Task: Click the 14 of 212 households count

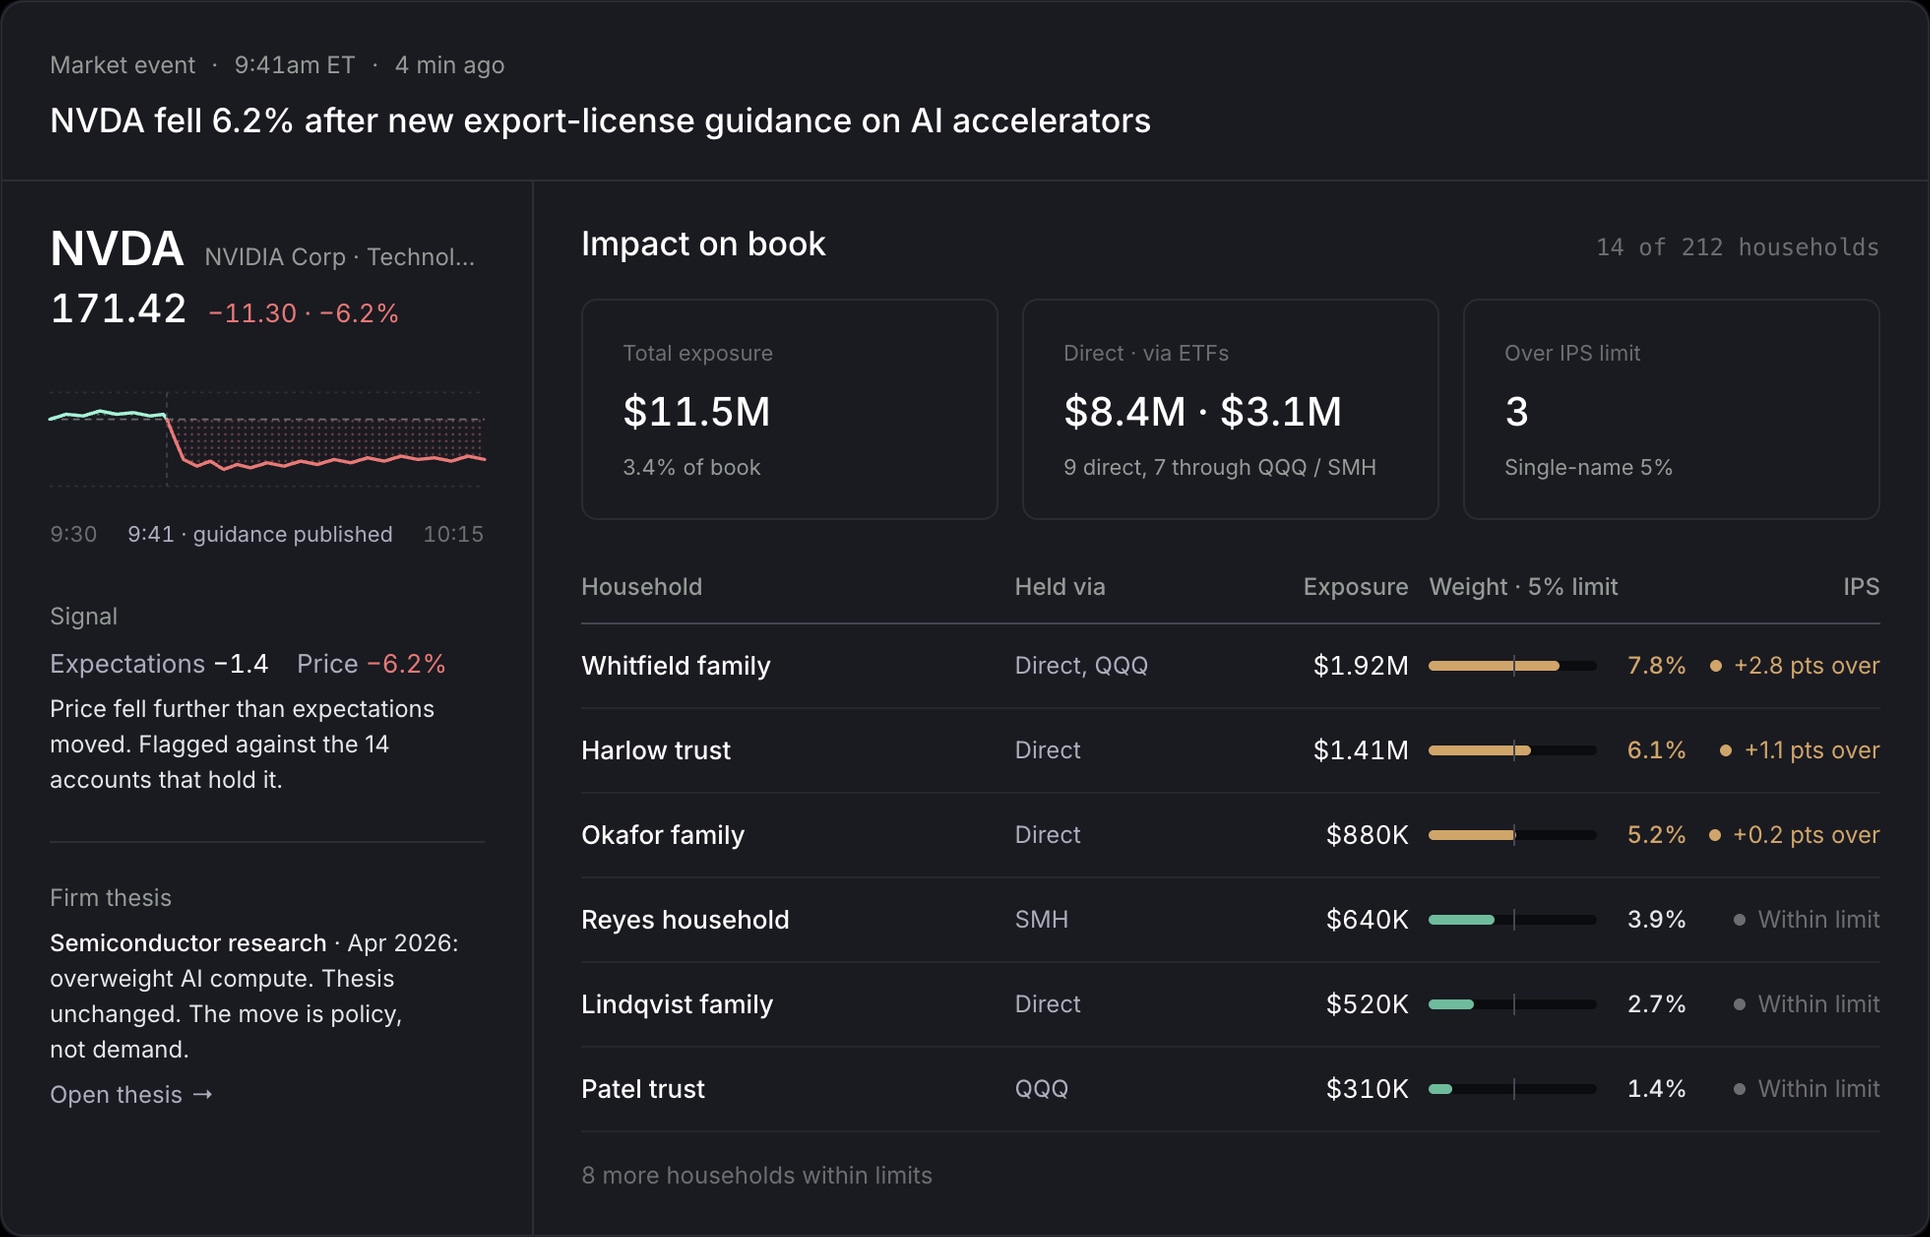Action: point(1737,247)
